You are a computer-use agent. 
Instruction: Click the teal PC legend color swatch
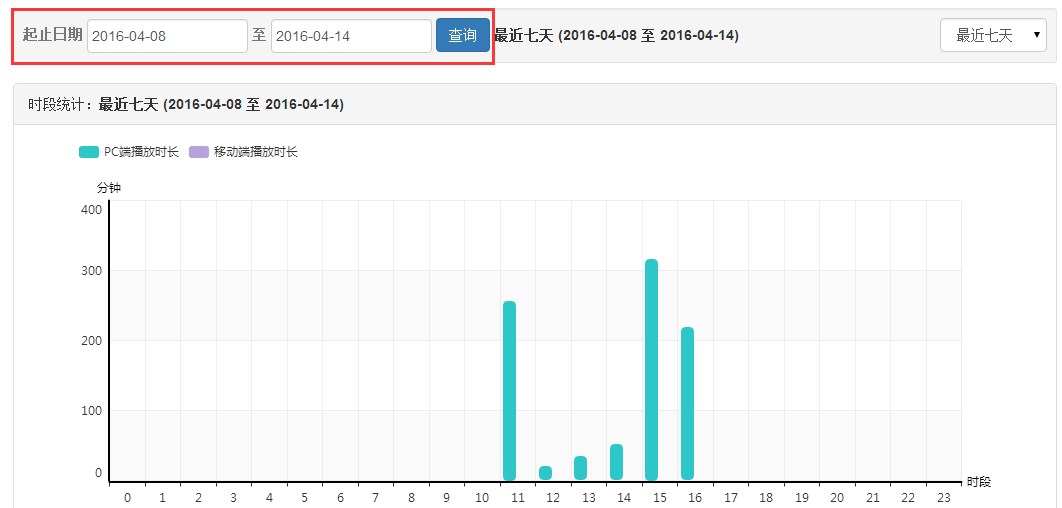point(89,152)
